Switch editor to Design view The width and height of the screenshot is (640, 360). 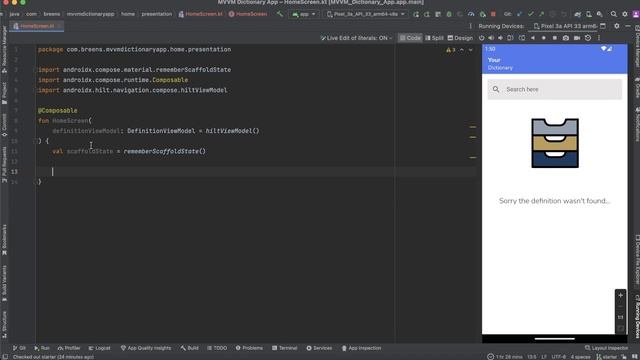460,38
